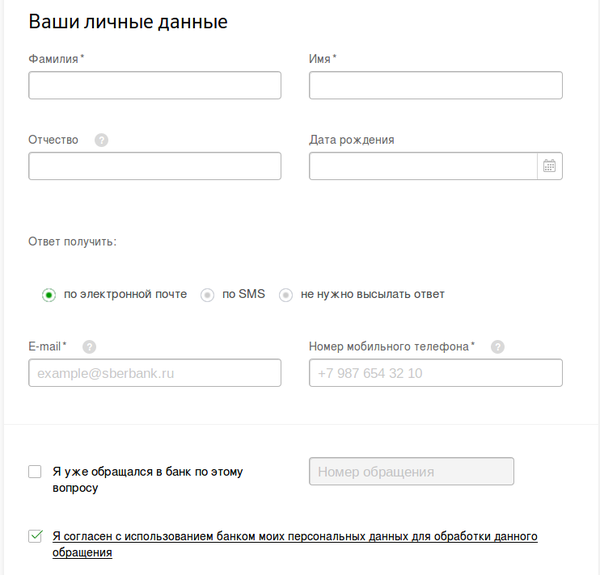Focus the Фамилия input field
This screenshot has width=600, height=575.
(155, 86)
